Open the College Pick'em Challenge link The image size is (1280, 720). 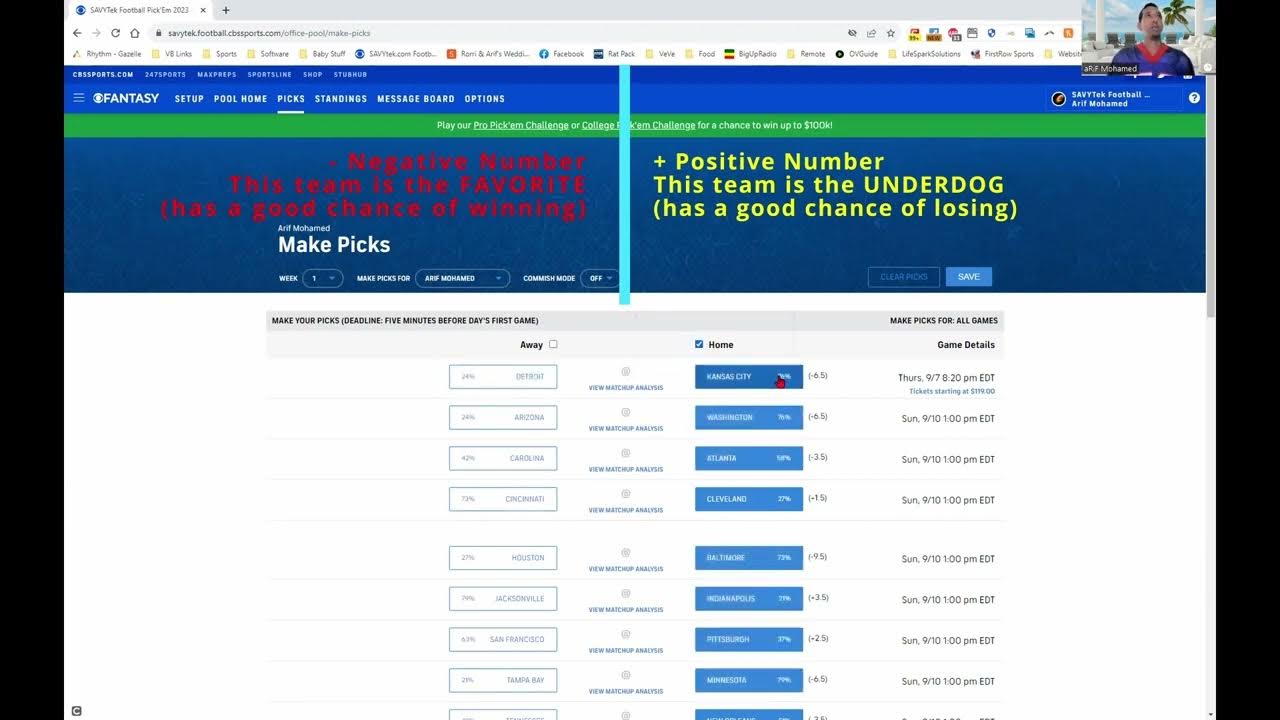point(639,125)
